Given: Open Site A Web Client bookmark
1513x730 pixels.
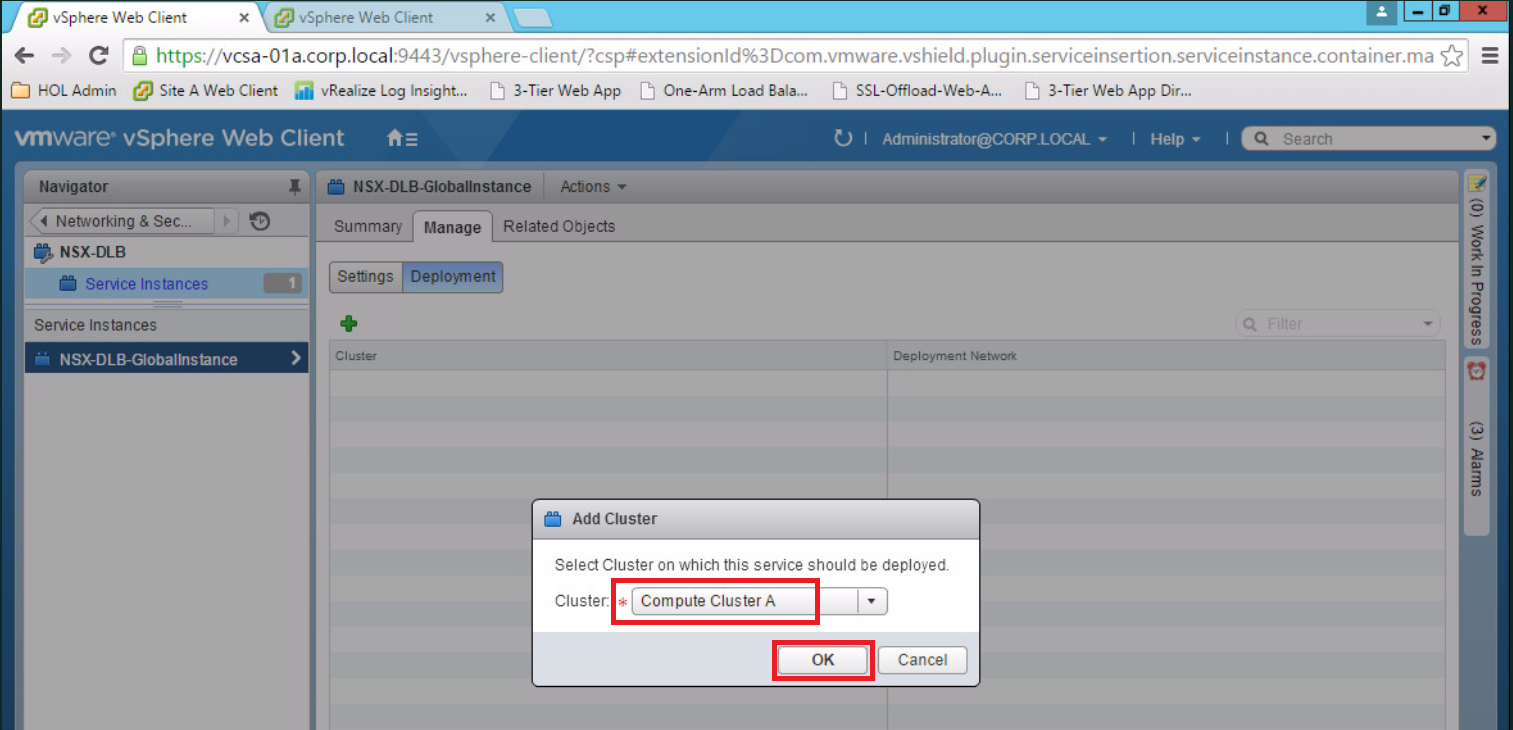Looking at the screenshot, I should [x=206, y=90].
